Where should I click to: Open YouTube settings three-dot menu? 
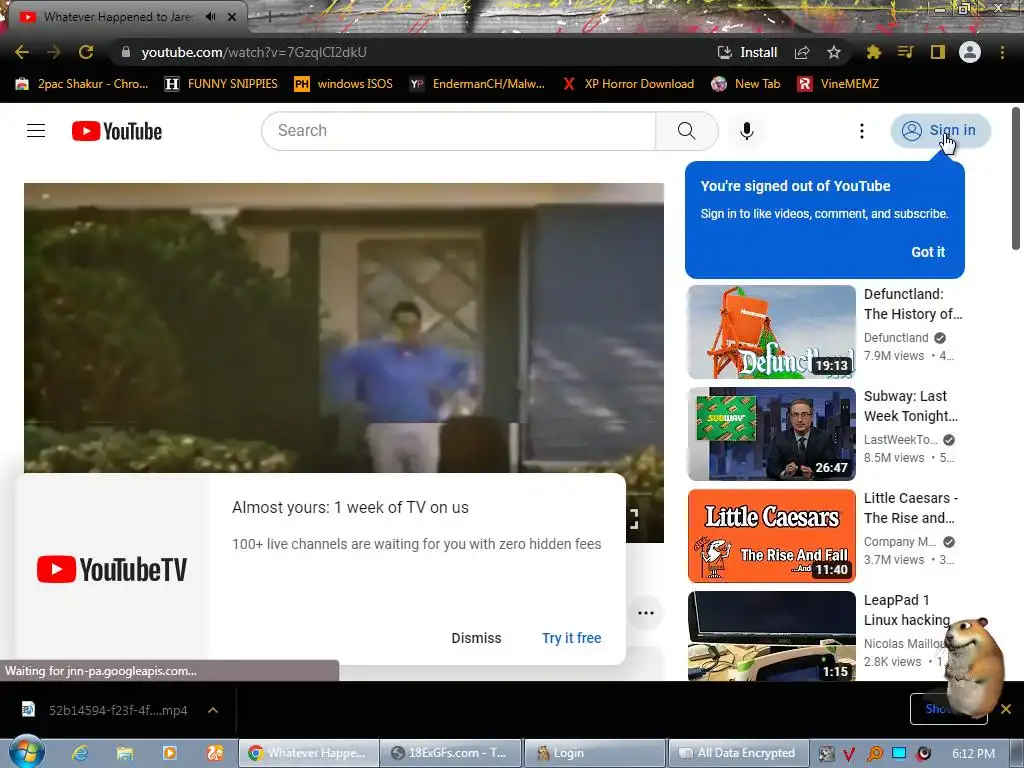point(862,131)
